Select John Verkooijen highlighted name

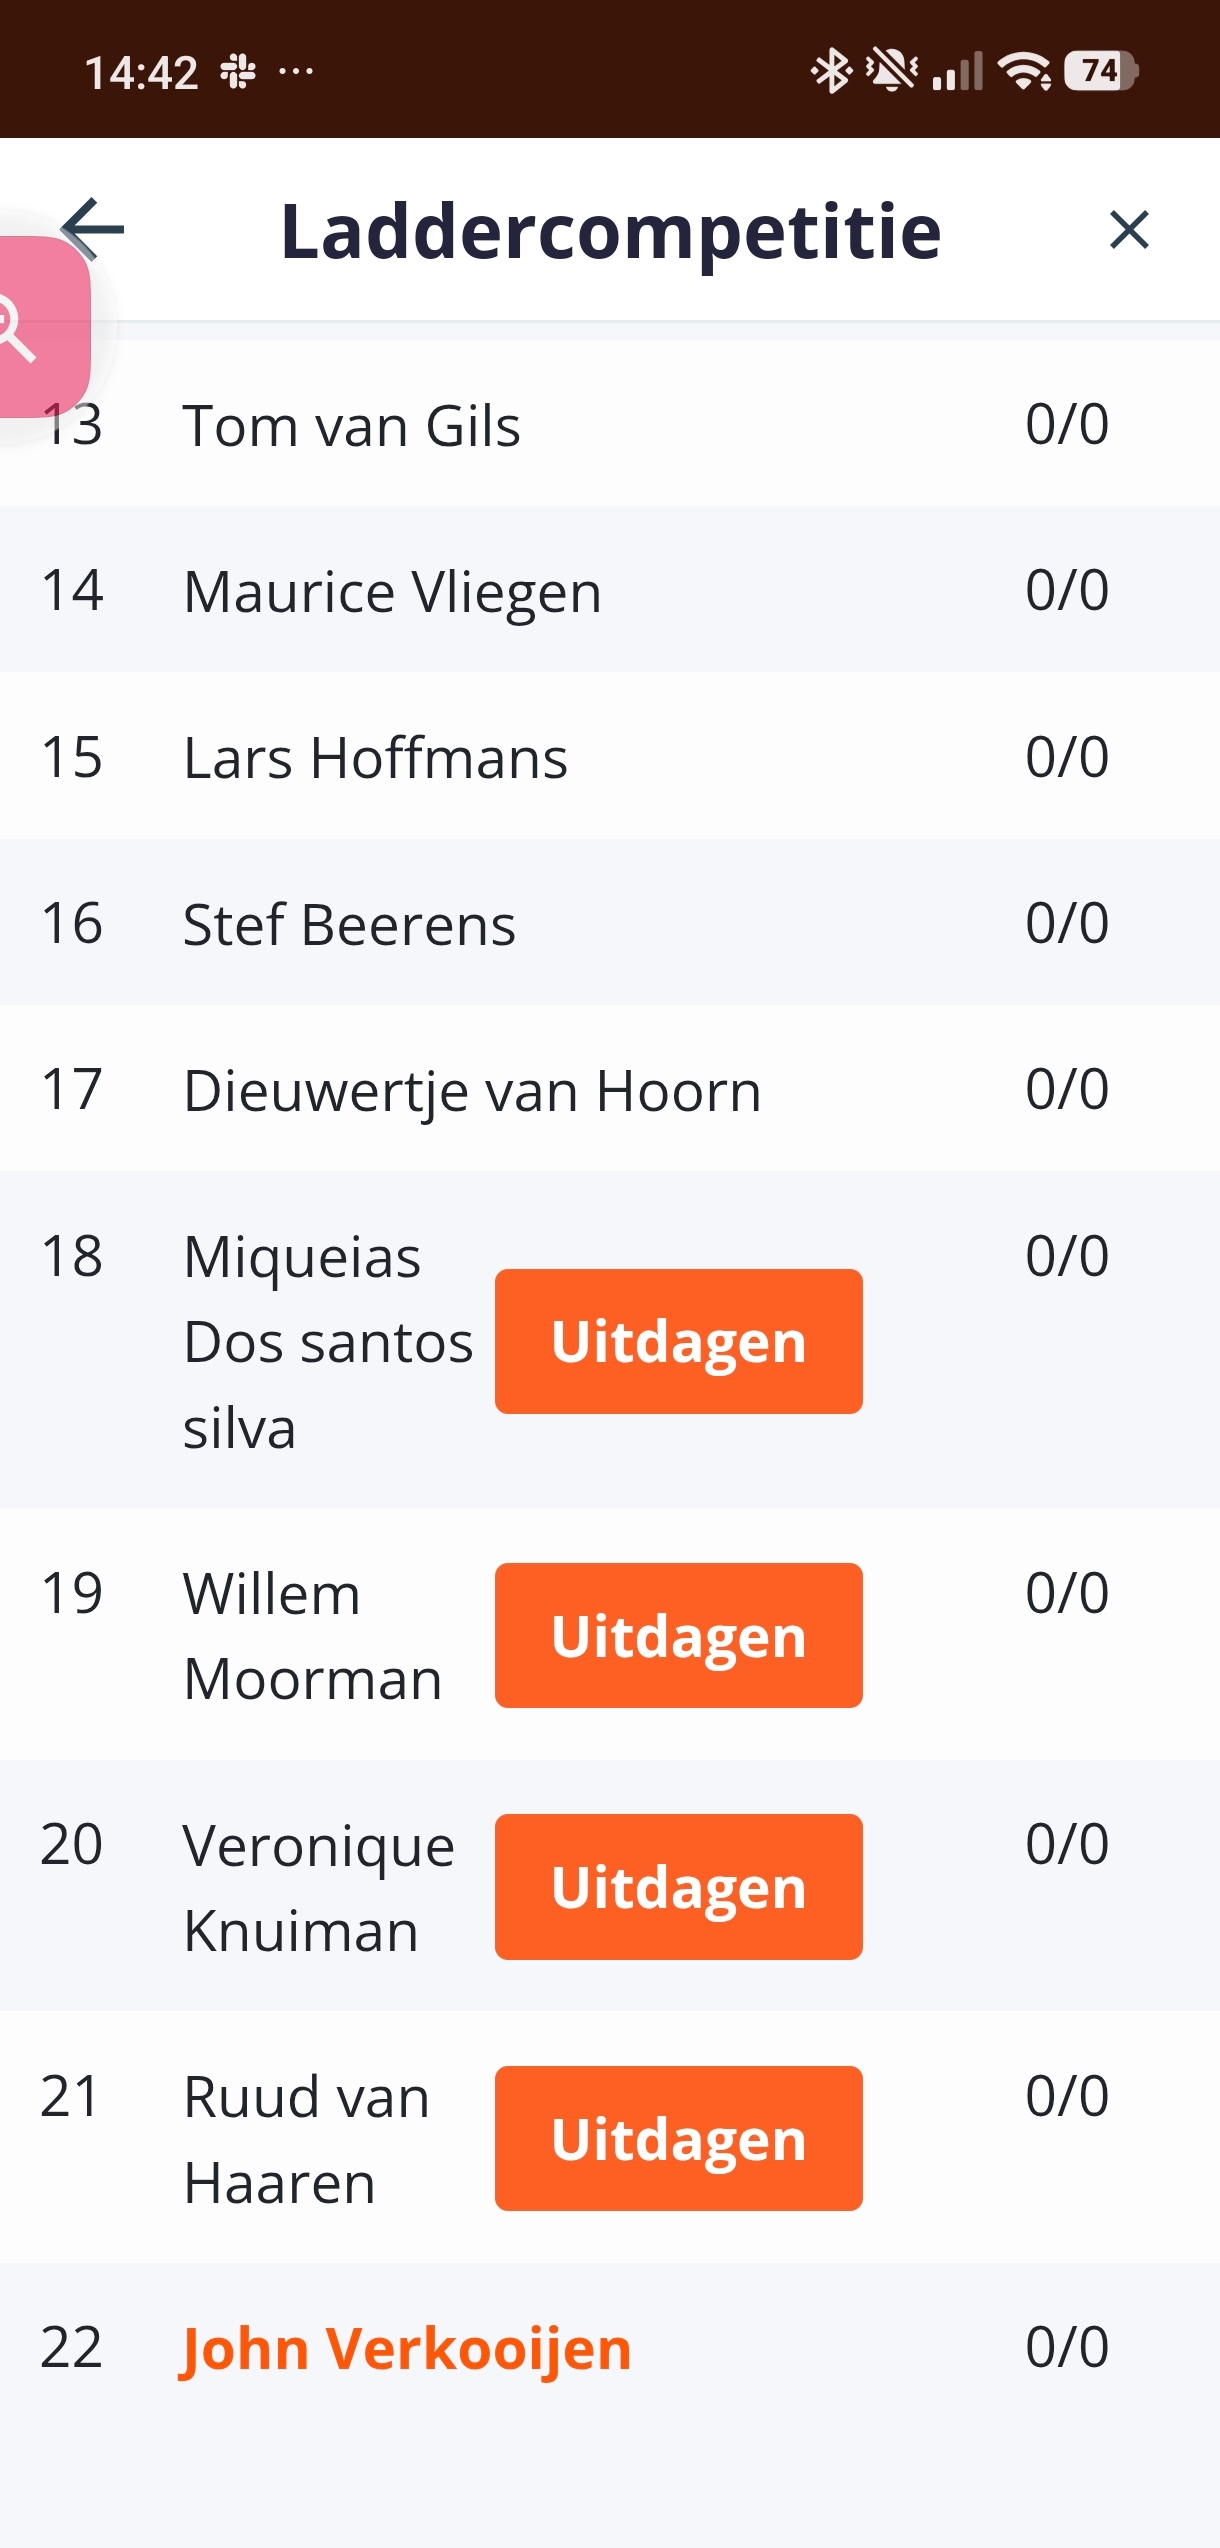click(x=406, y=2347)
